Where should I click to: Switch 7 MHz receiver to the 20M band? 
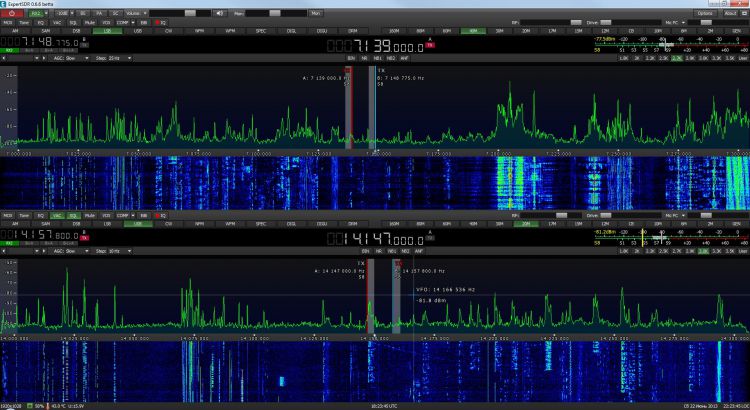526,31
